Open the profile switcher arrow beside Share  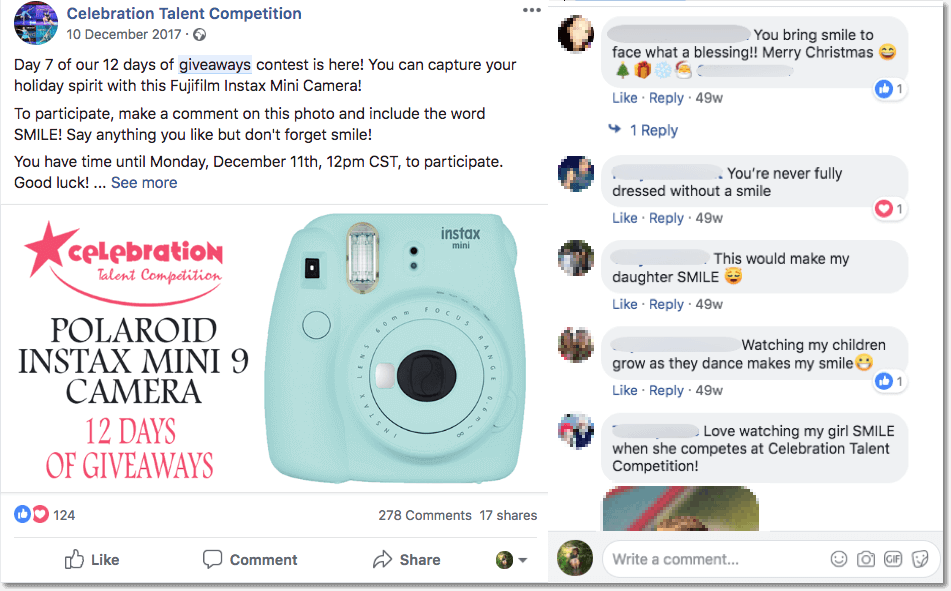click(520, 560)
